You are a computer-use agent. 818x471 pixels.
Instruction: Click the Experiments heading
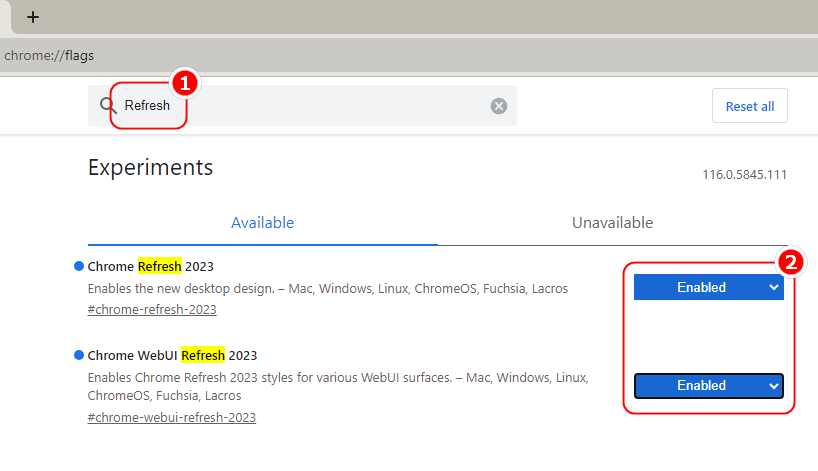(150, 168)
